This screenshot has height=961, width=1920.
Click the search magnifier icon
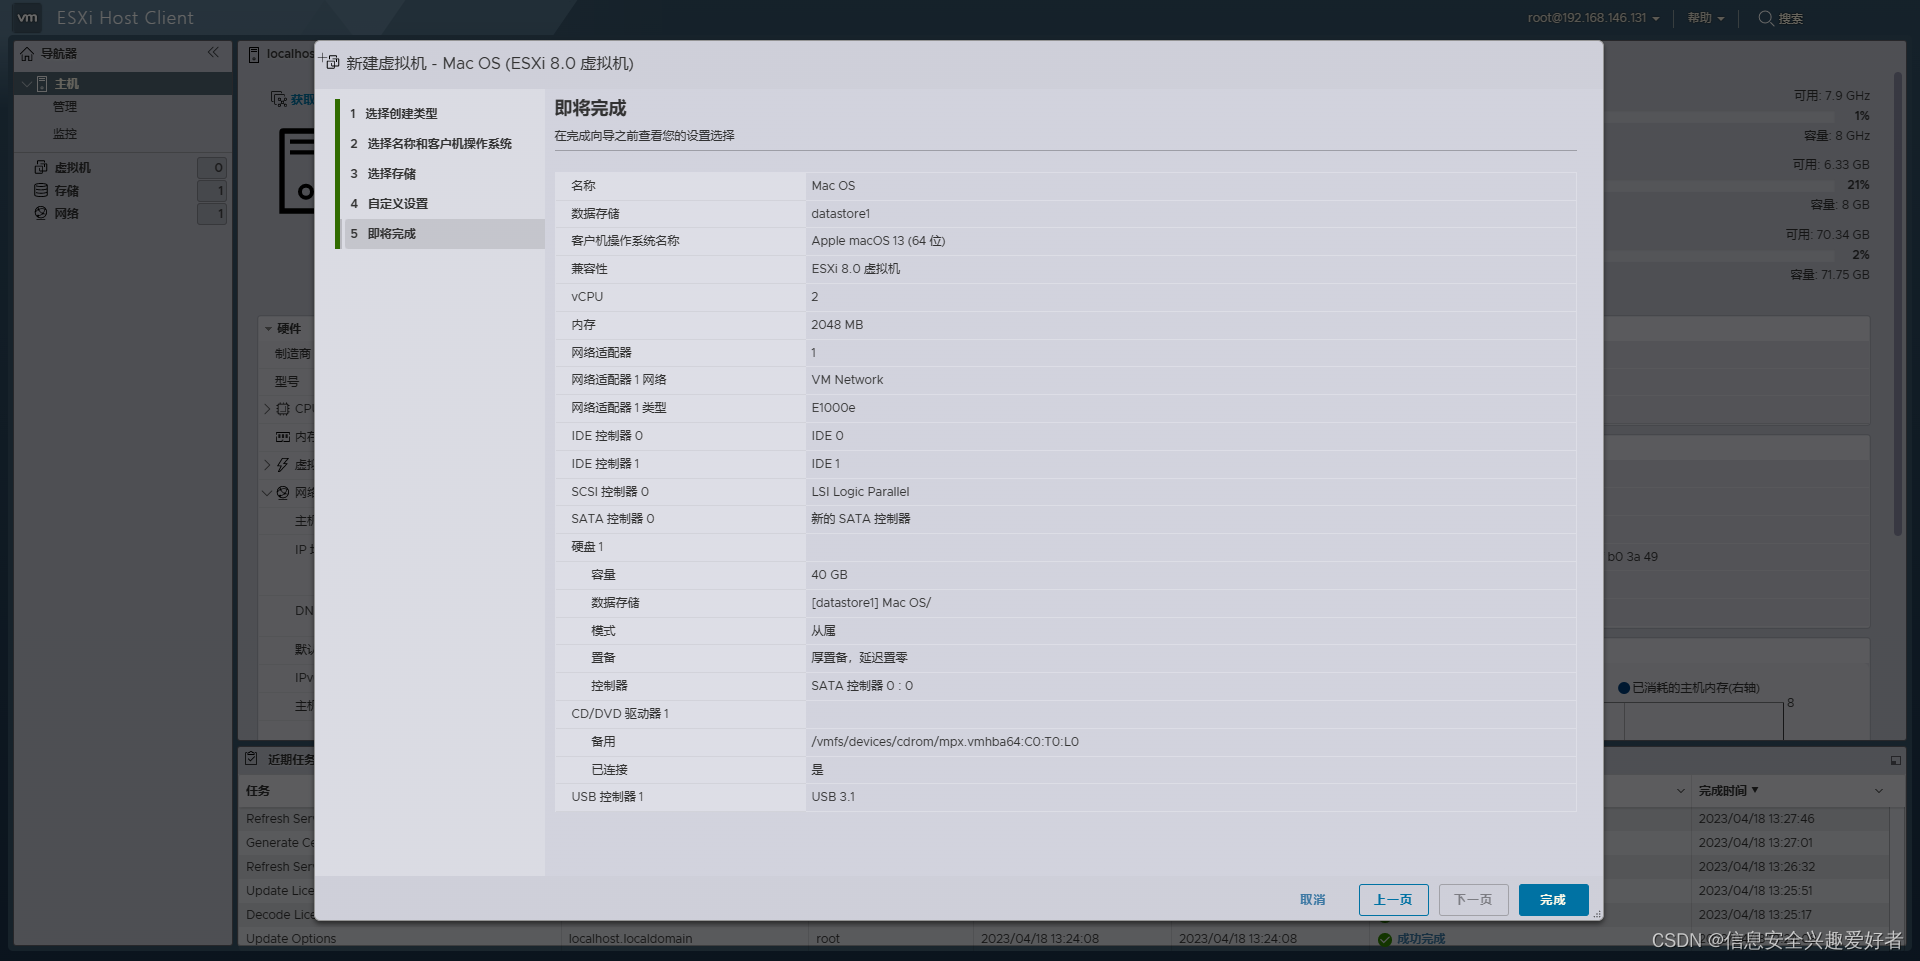[x=1766, y=18]
